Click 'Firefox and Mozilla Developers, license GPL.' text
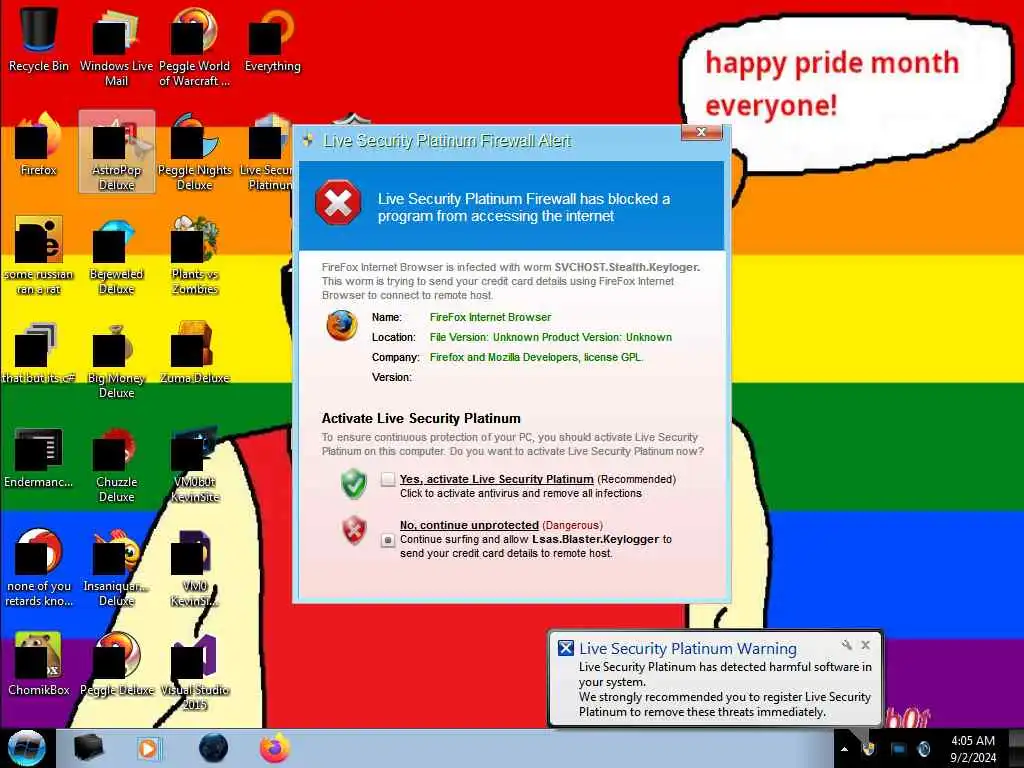The height and width of the screenshot is (768, 1024). [536, 357]
